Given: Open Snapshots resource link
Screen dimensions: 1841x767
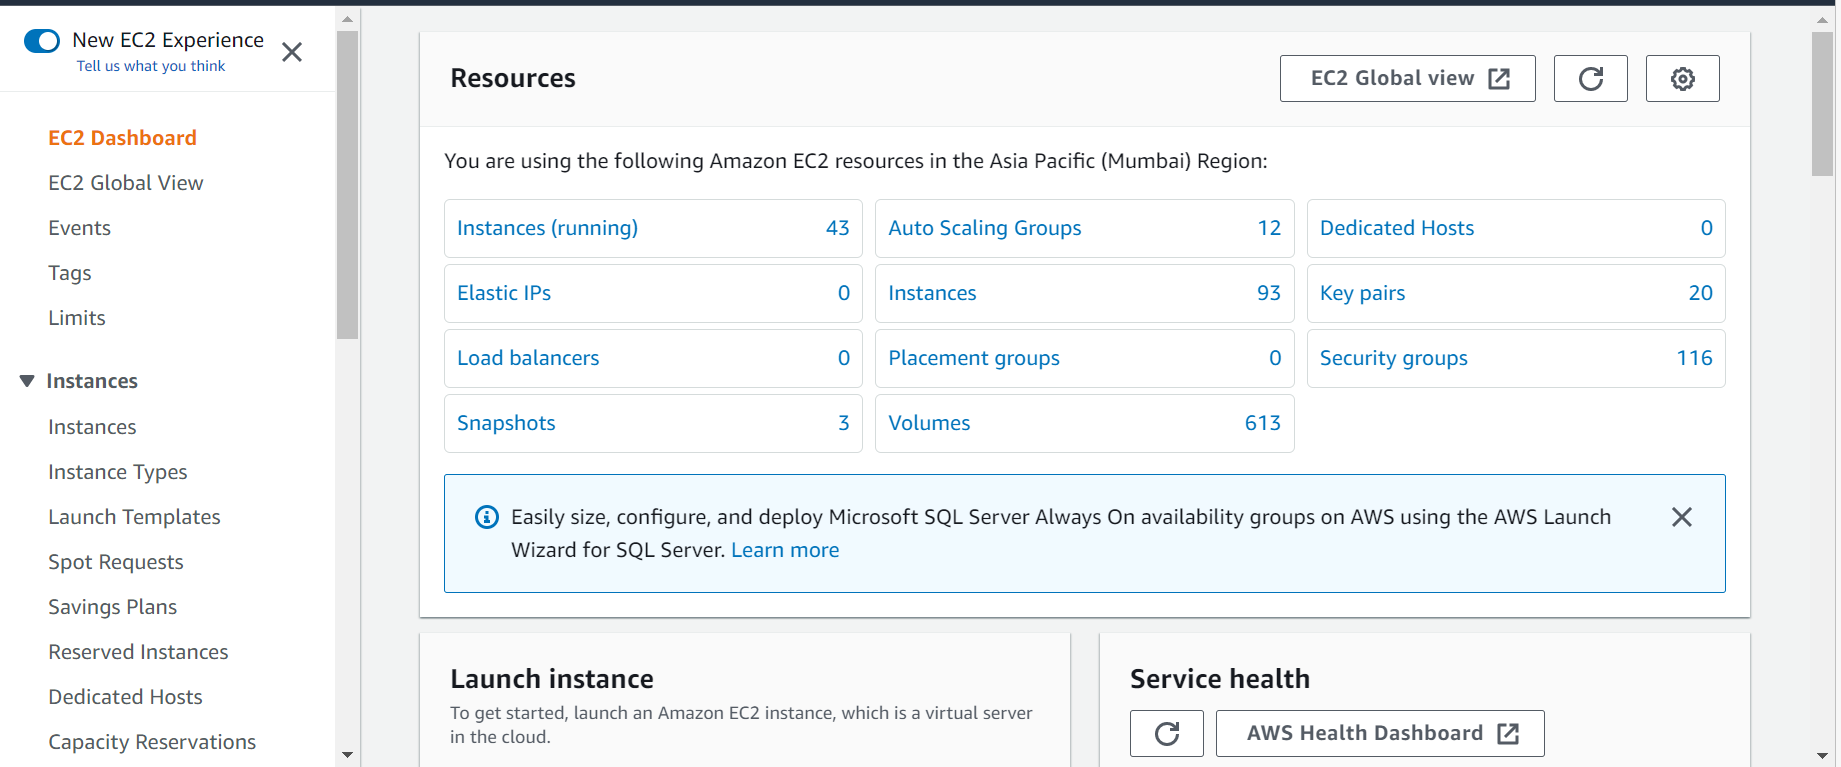Looking at the screenshot, I should pos(506,423).
